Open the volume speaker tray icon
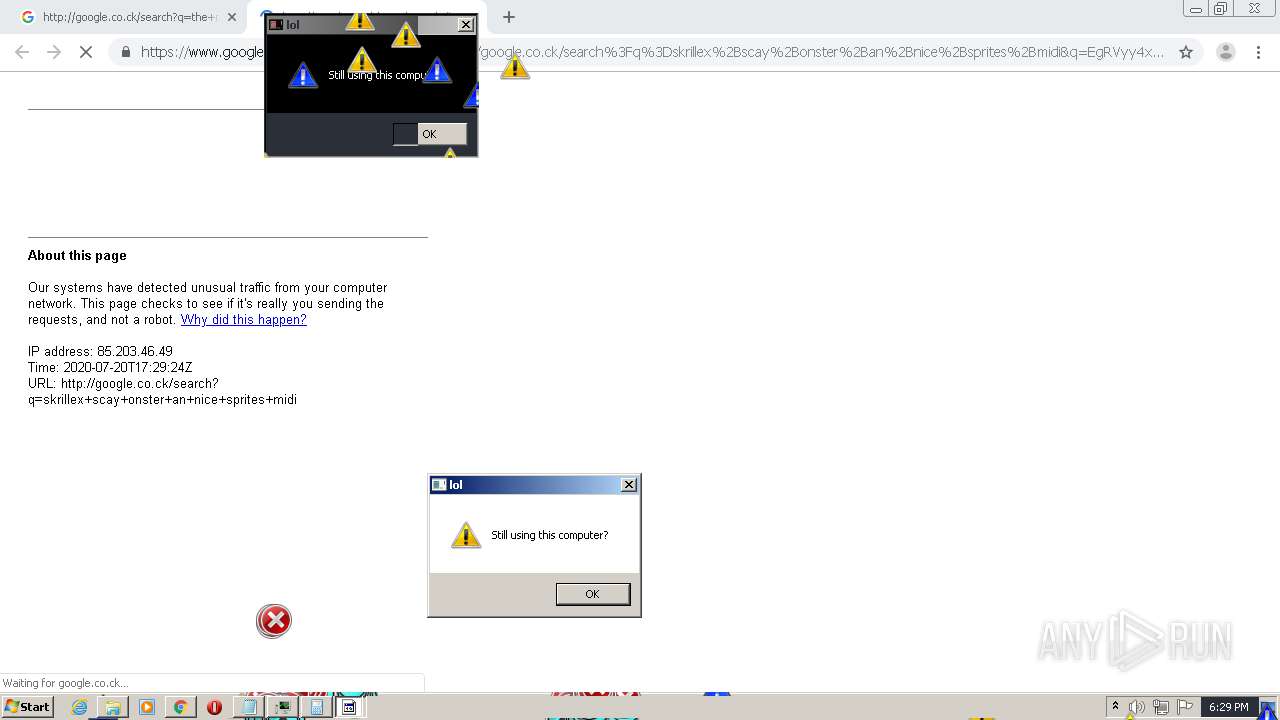The height and width of the screenshot is (720, 1280). [1137, 707]
